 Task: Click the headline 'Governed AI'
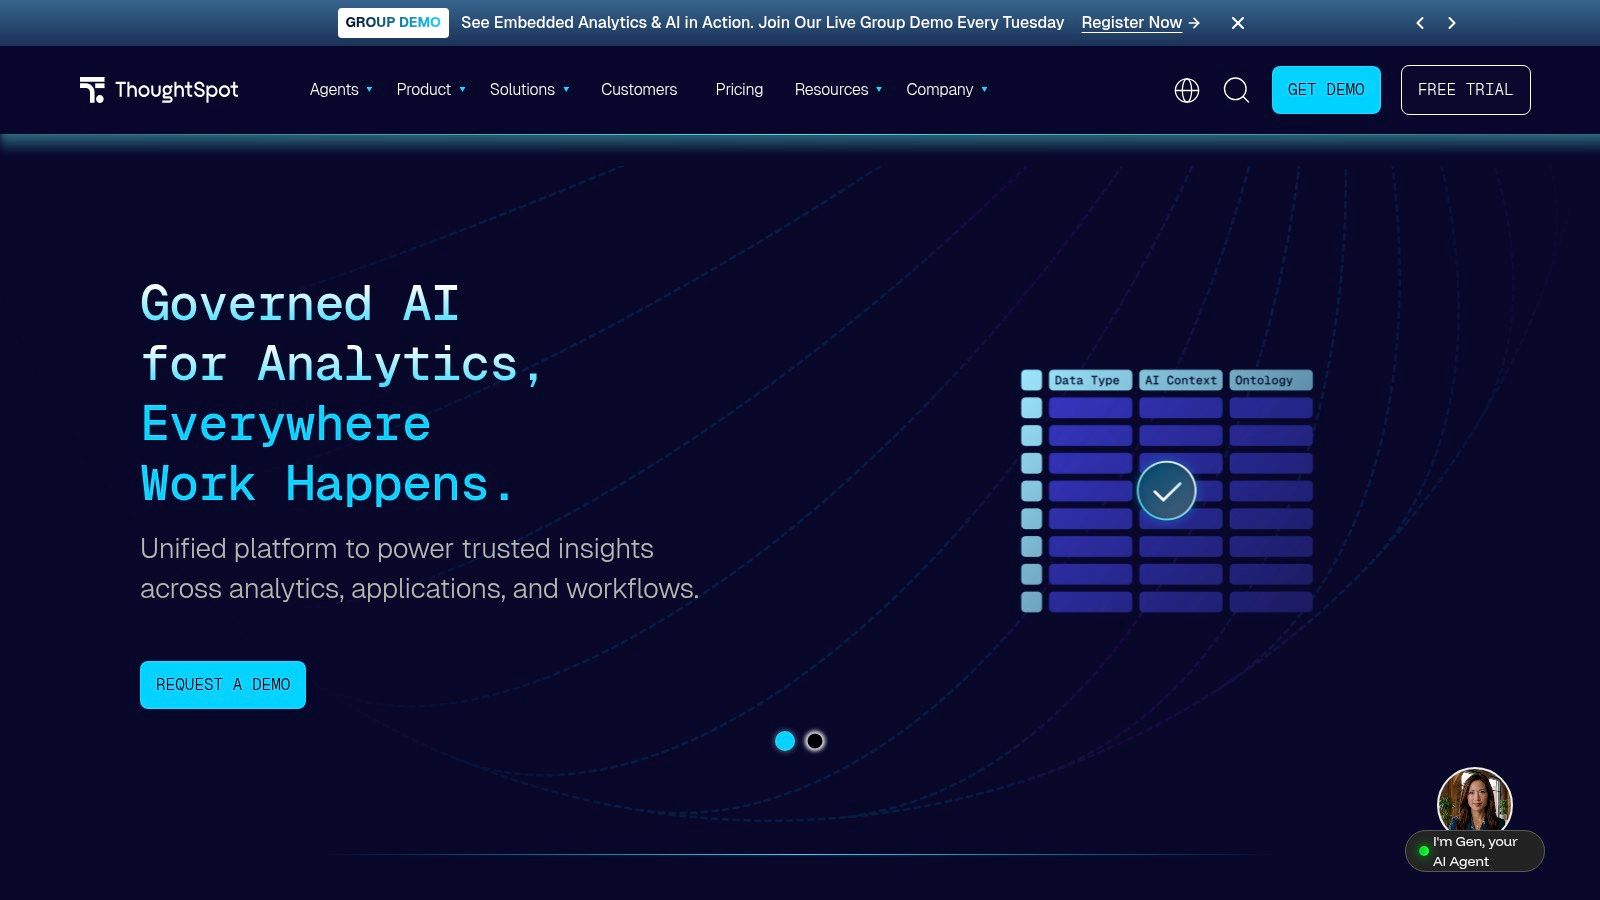[x=300, y=304]
